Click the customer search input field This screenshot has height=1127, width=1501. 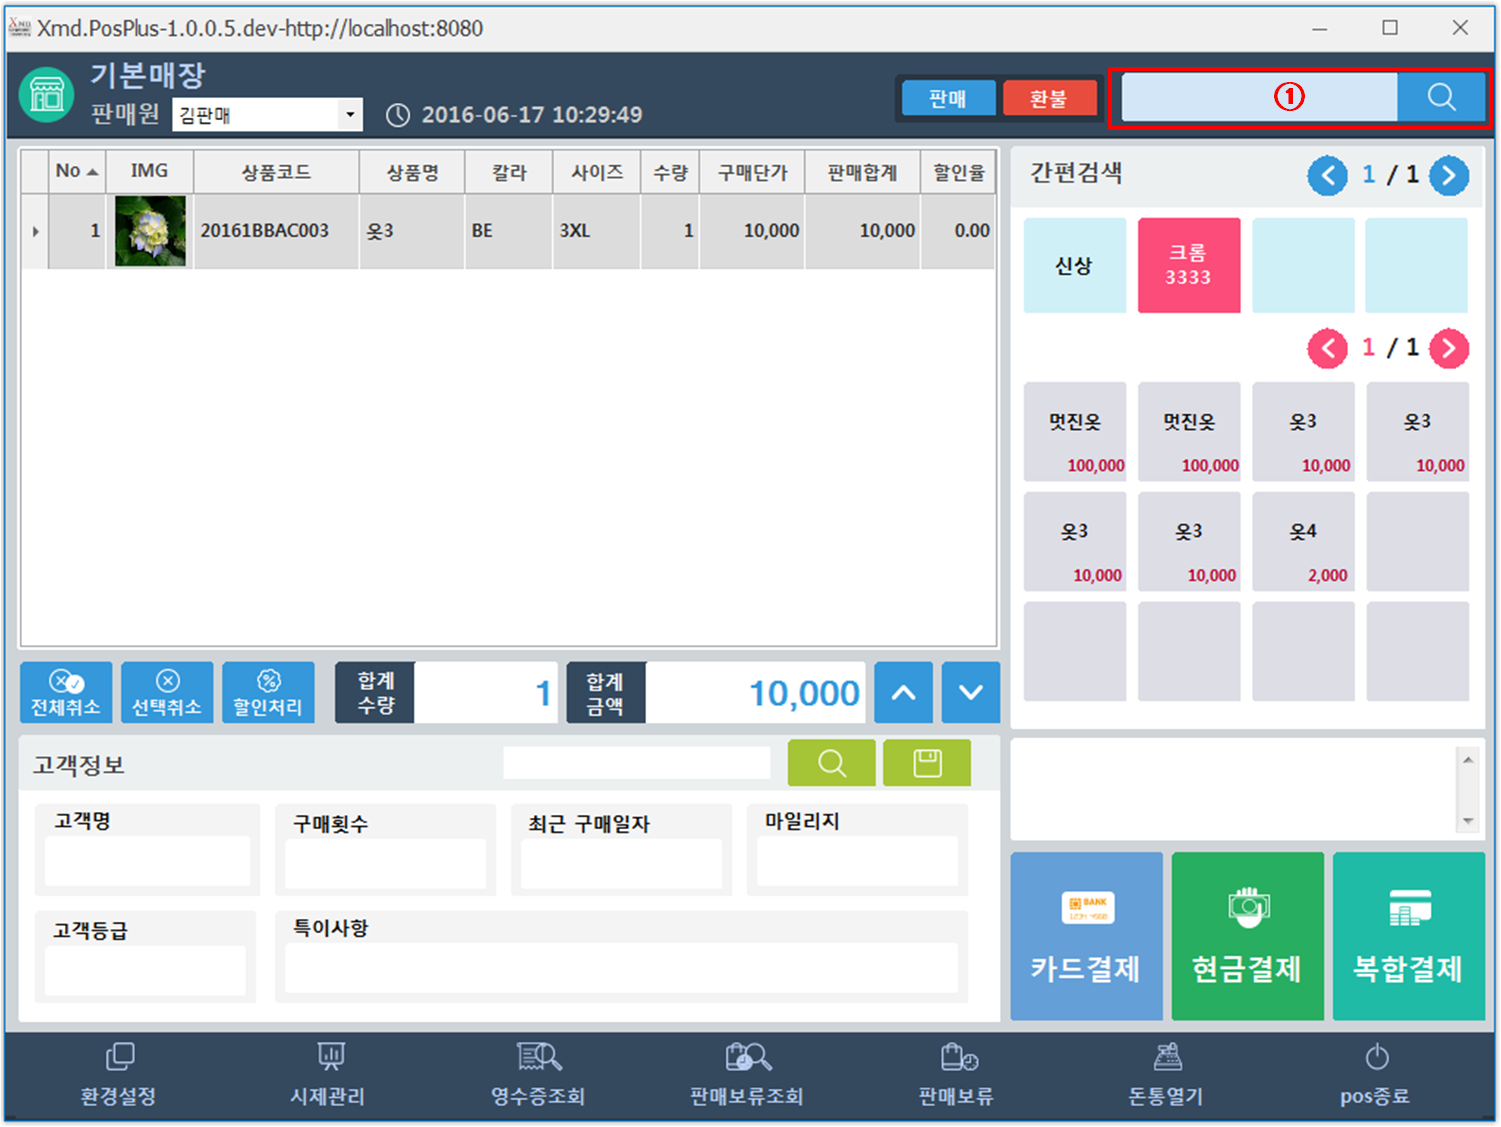click(637, 763)
